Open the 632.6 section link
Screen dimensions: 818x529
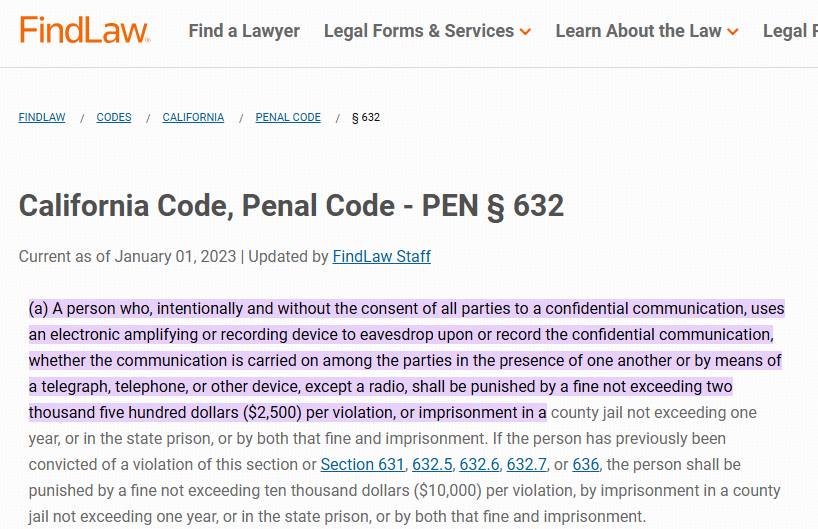tap(479, 464)
